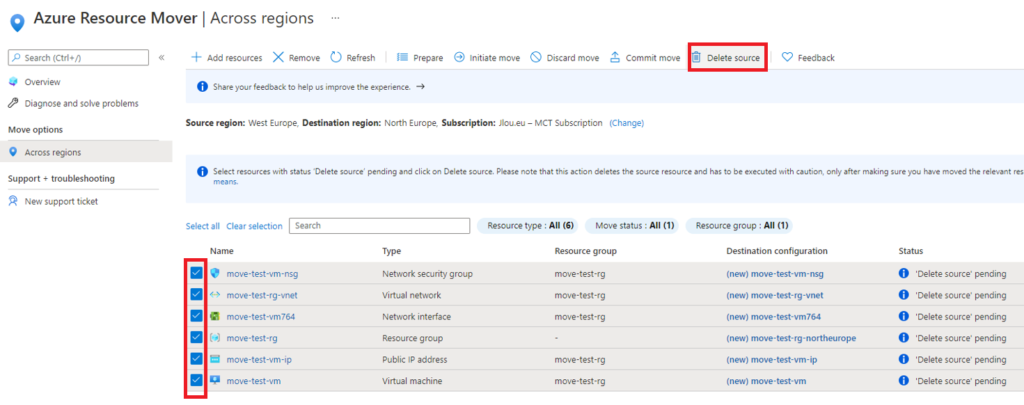
Task: Click 'Network interface' type cell text
Action: tap(416, 317)
